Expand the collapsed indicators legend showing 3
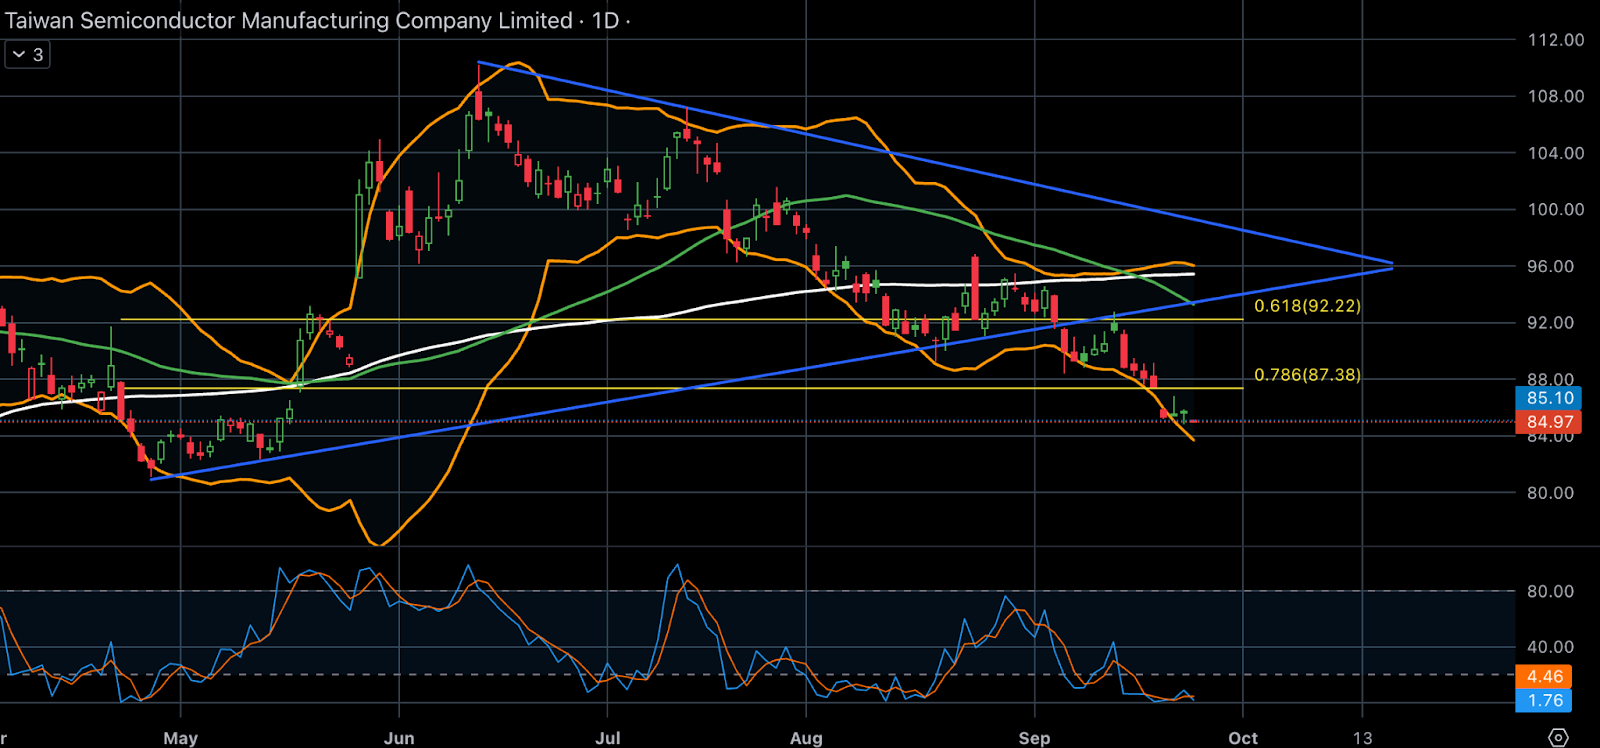Image resolution: width=1600 pixels, height=748 pixels. point(27,55)
